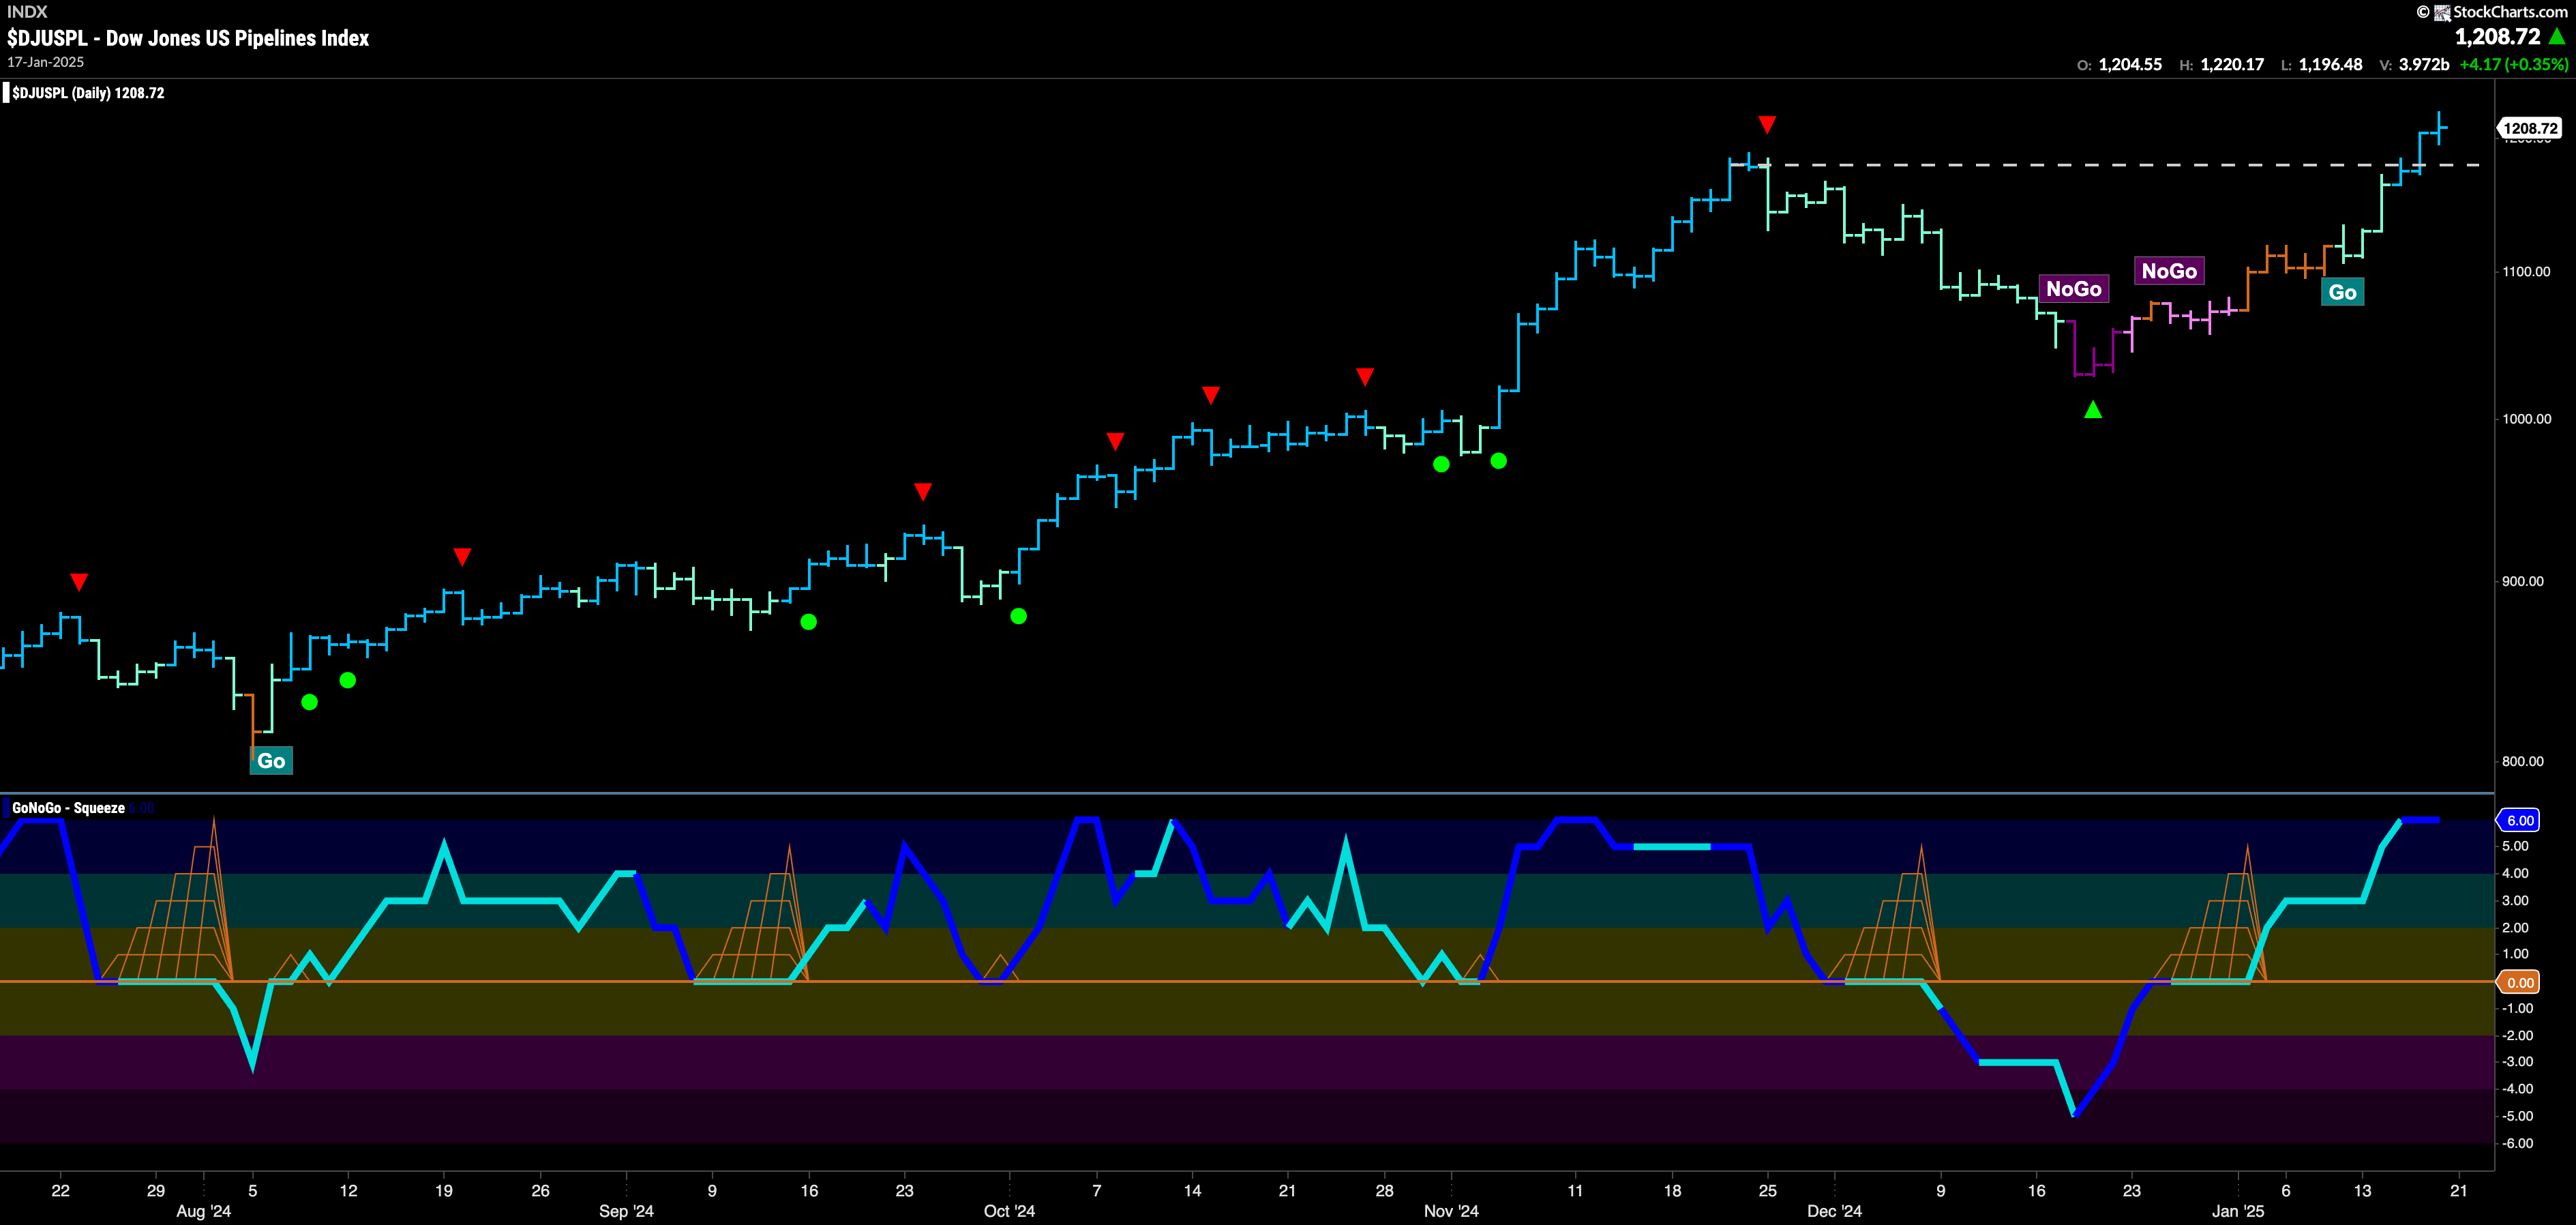
Task: Click the -6.00 oscillator axis label
Action: (2516, 1143)
